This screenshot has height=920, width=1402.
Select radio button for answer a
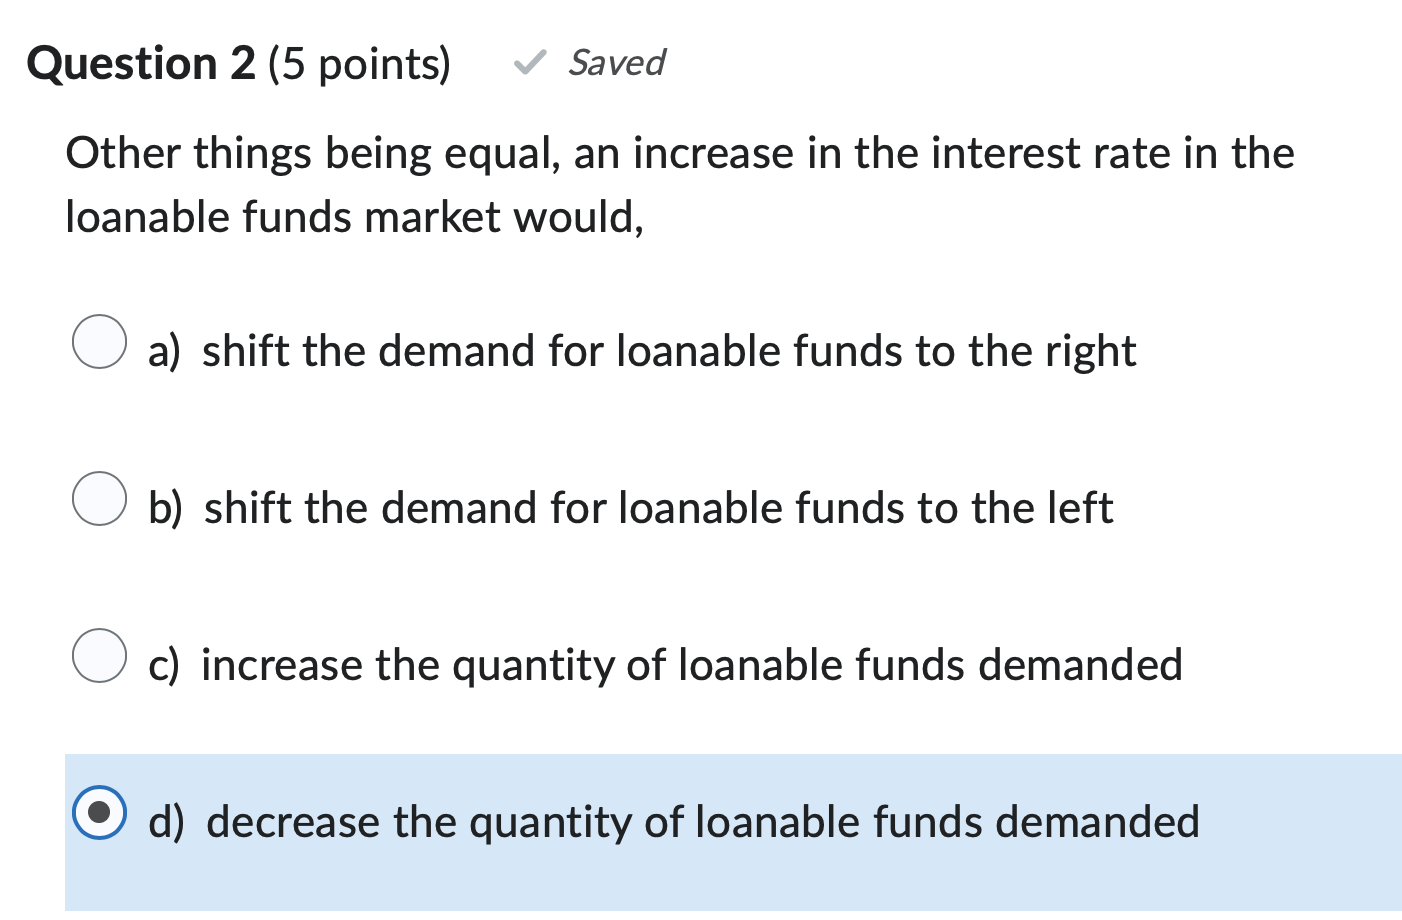point(99,342)
